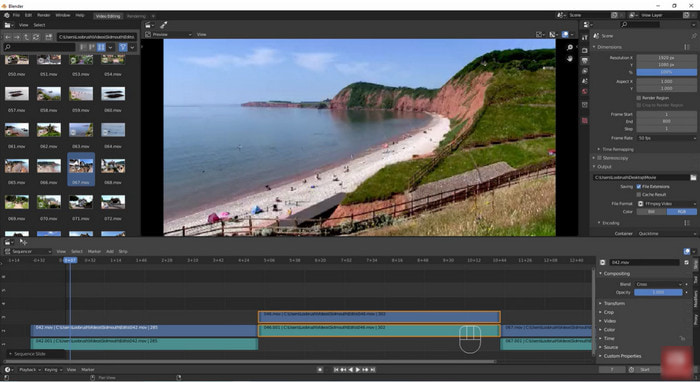Play the animation forward
This screenshot has height=382, width=700.
point(358,370)
